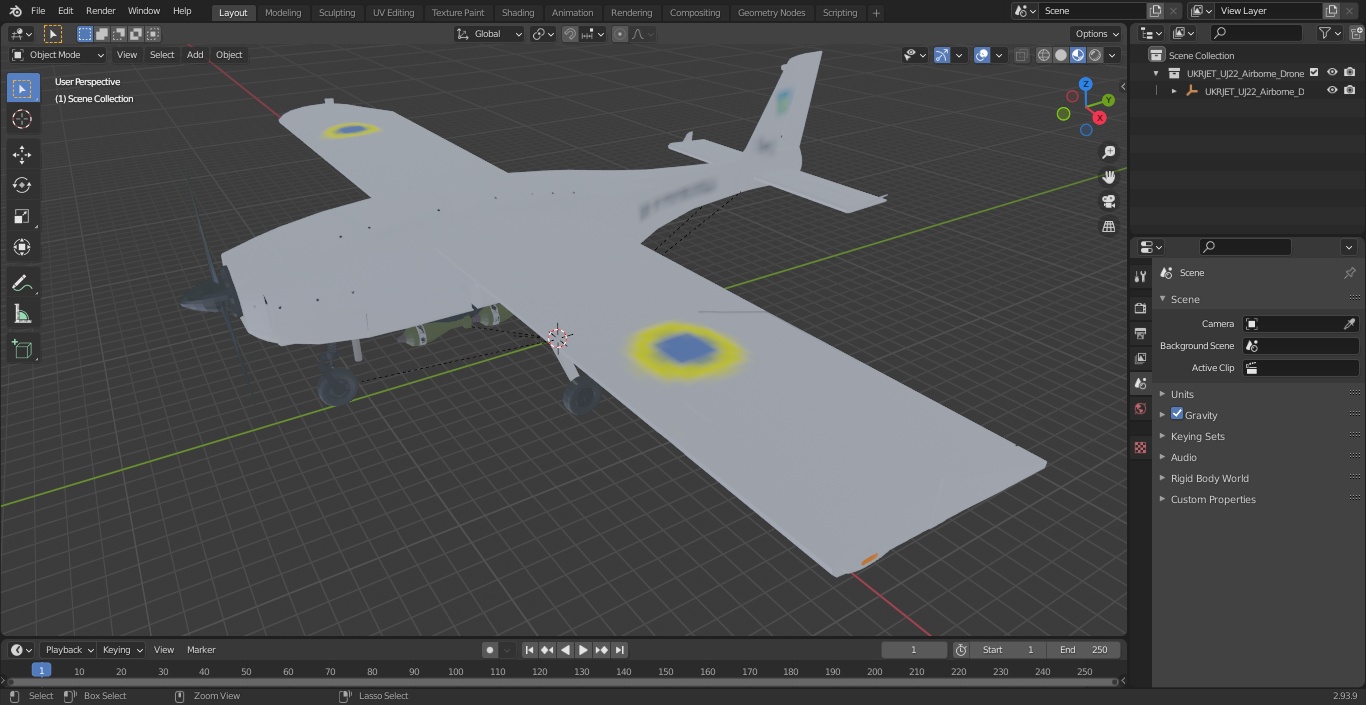
Task: Open the Options dropdown
Action: click(1096, 34)
